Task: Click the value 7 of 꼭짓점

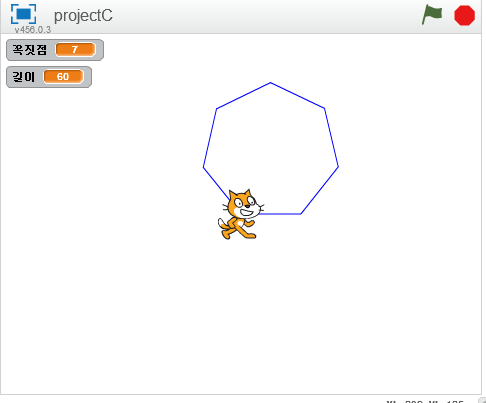Action: 75,50
